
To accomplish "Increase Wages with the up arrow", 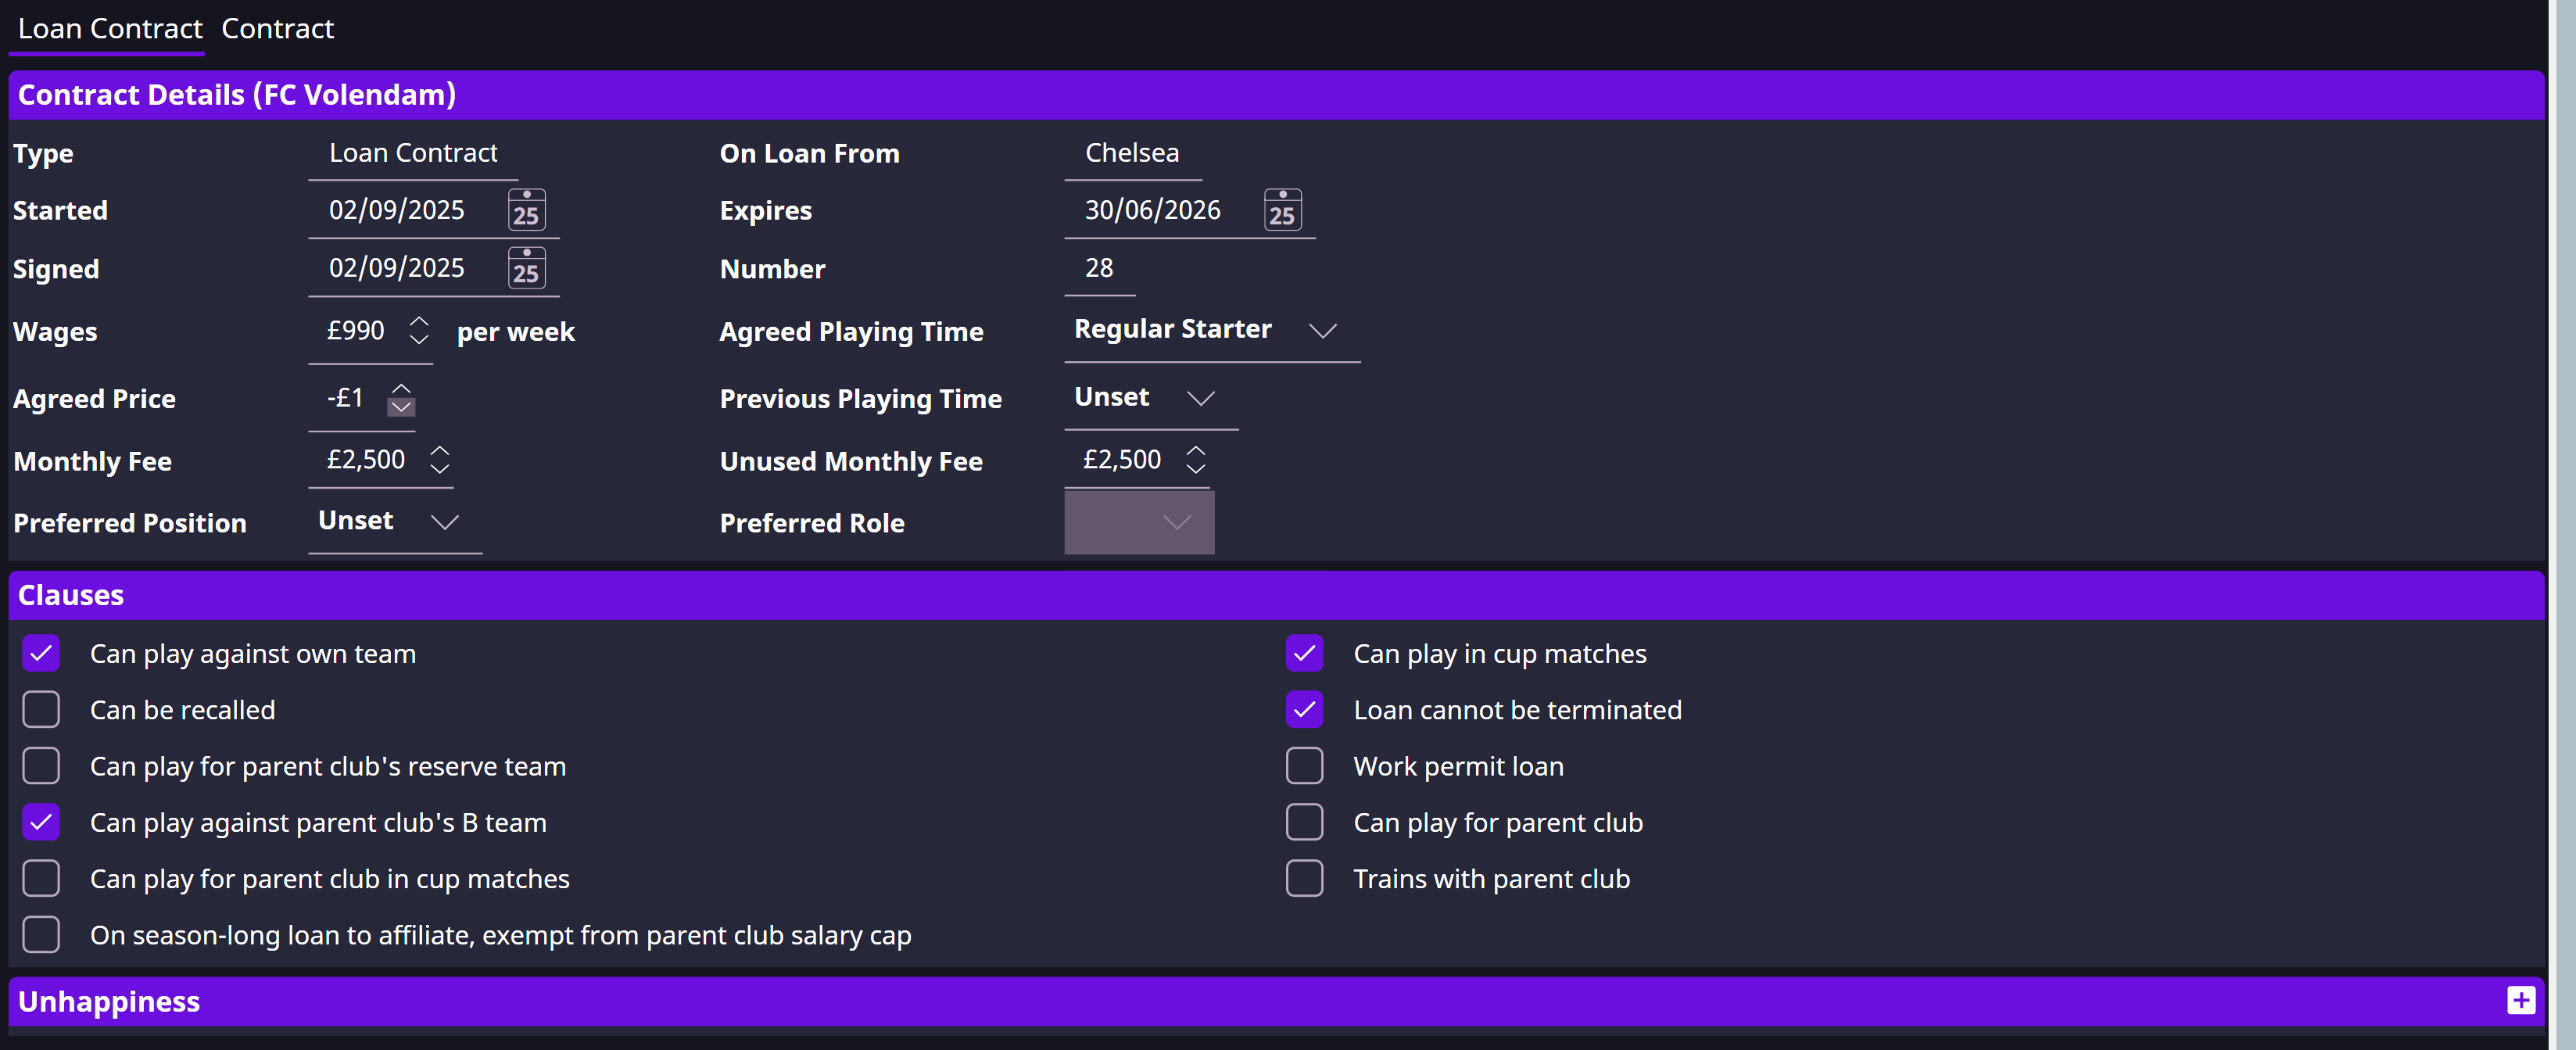I will (x=419, y=321).
